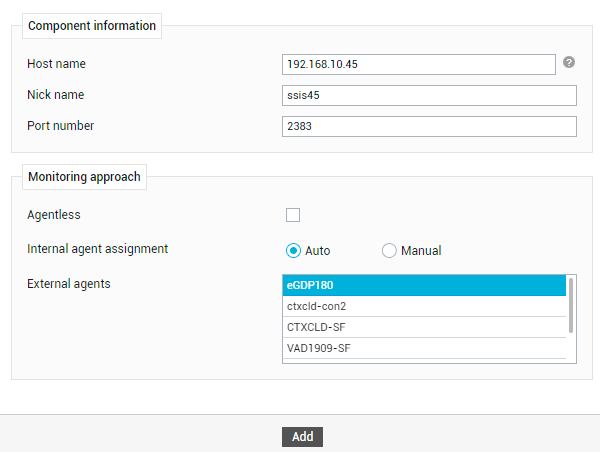600x452 pixels.
Task: Select Manual internal agent assignment
Action: pos(389,251)
